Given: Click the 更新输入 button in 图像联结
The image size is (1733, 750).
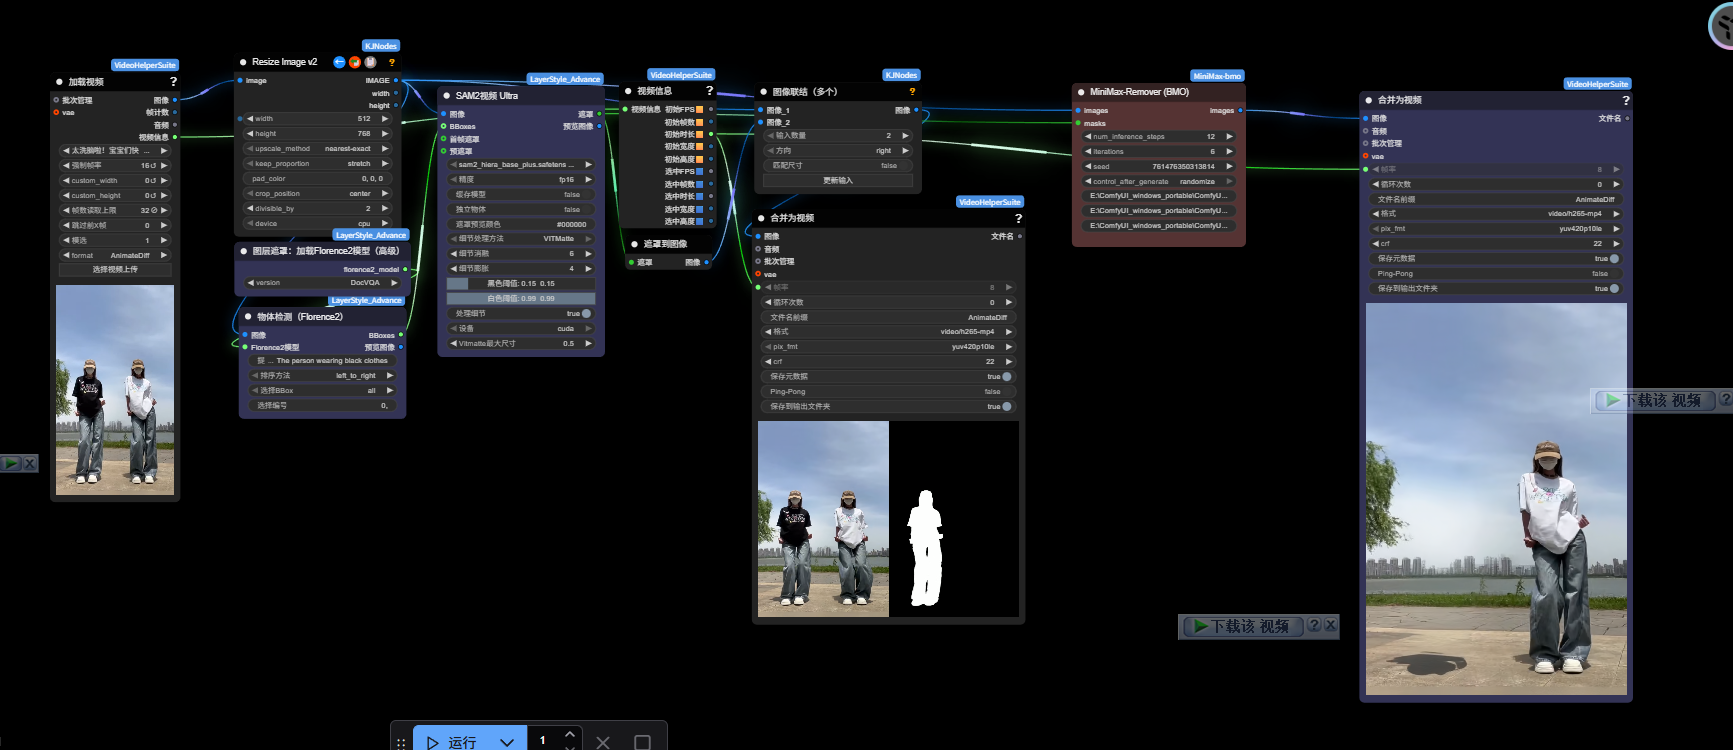Looking at the screenshot, I should (837, 181).
